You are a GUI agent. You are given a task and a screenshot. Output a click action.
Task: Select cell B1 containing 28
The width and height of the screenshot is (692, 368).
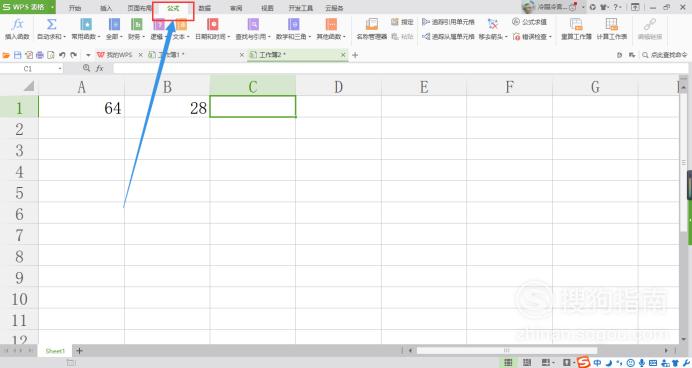tap(167, 107)
